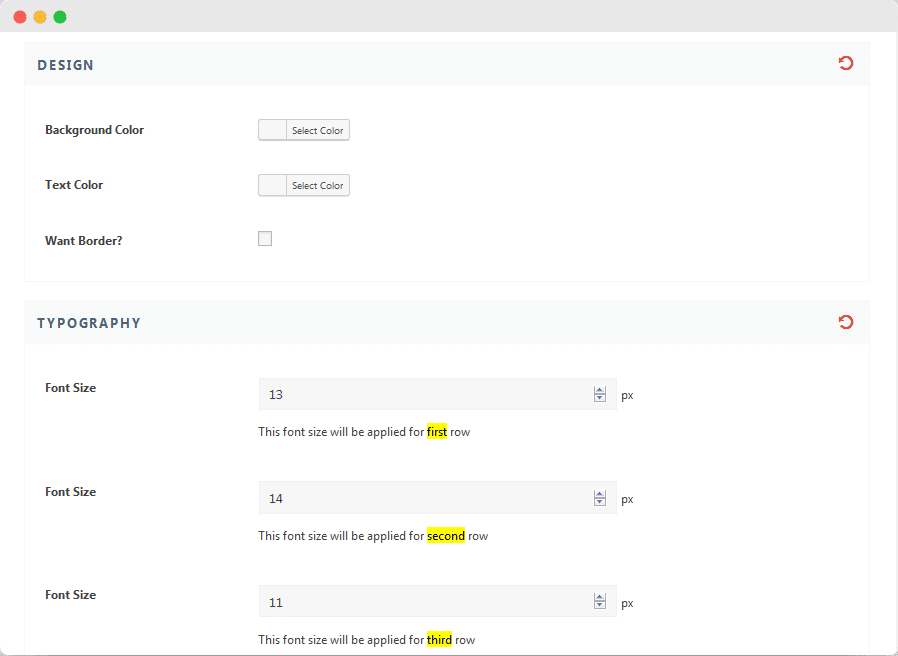This screenshot has height=656, width=898.
Task: Enable the Want Border checkbox
Action: (x=265, y=238)
